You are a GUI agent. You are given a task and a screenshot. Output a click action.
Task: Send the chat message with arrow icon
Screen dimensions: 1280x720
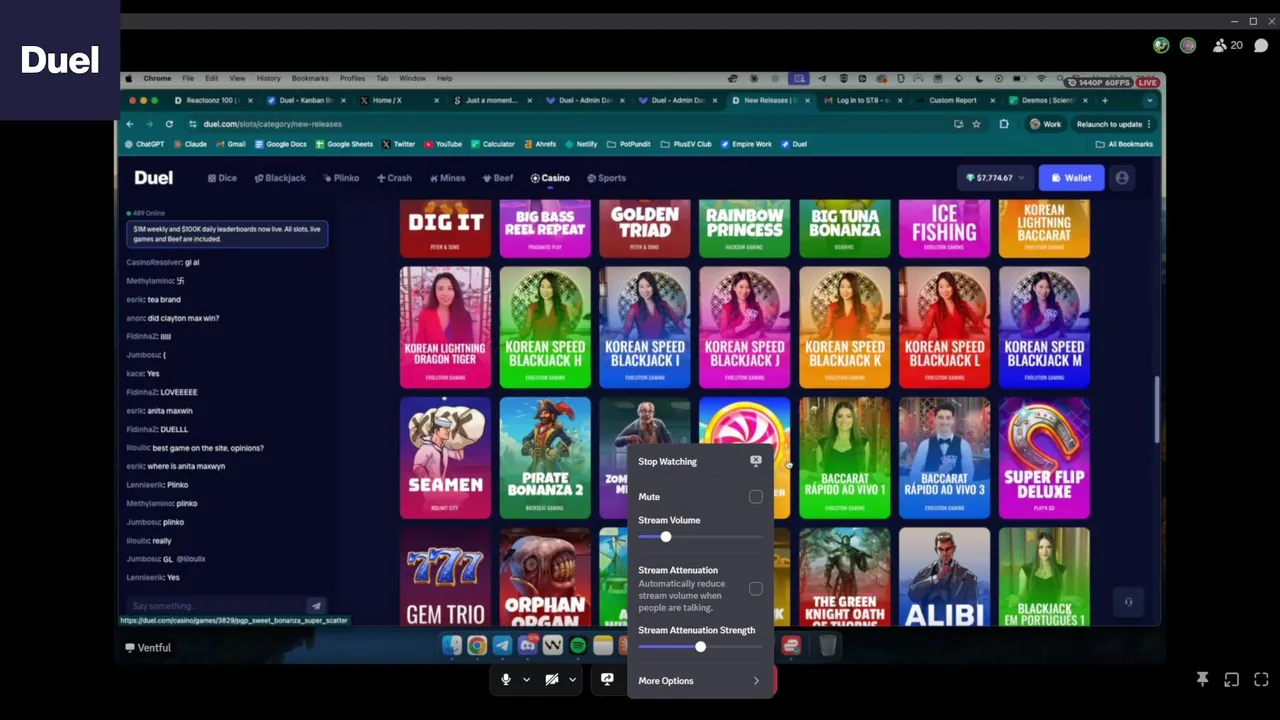click(316, 606)
